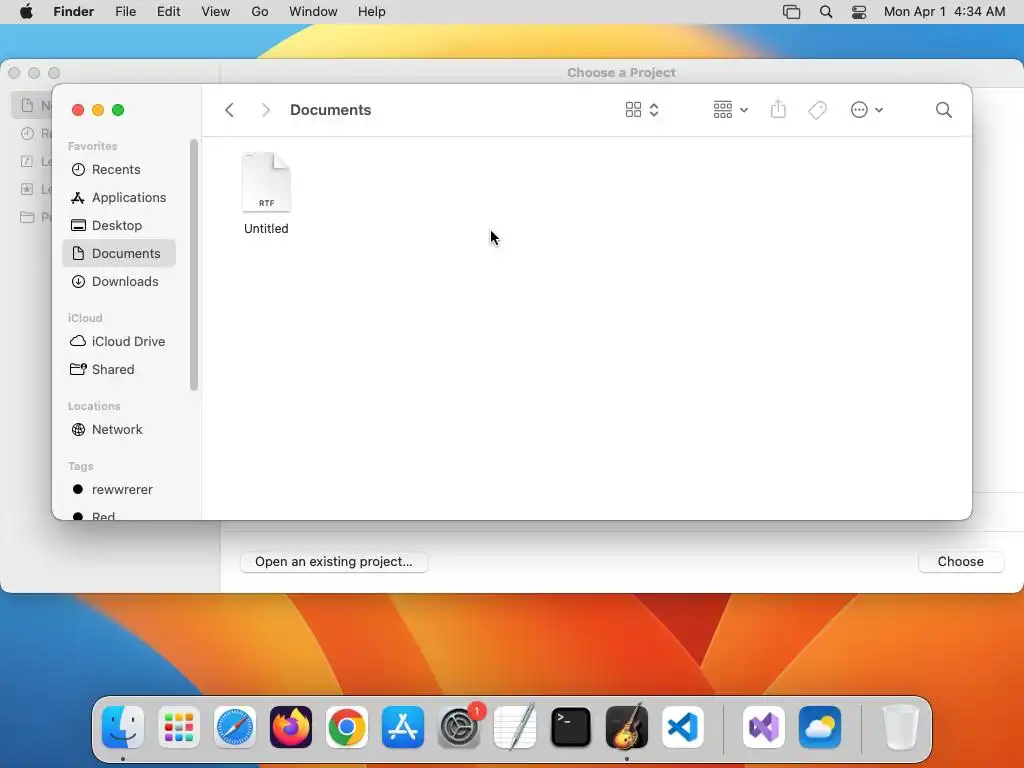Select the Untitled RTF file

click(x=266, y=193)
